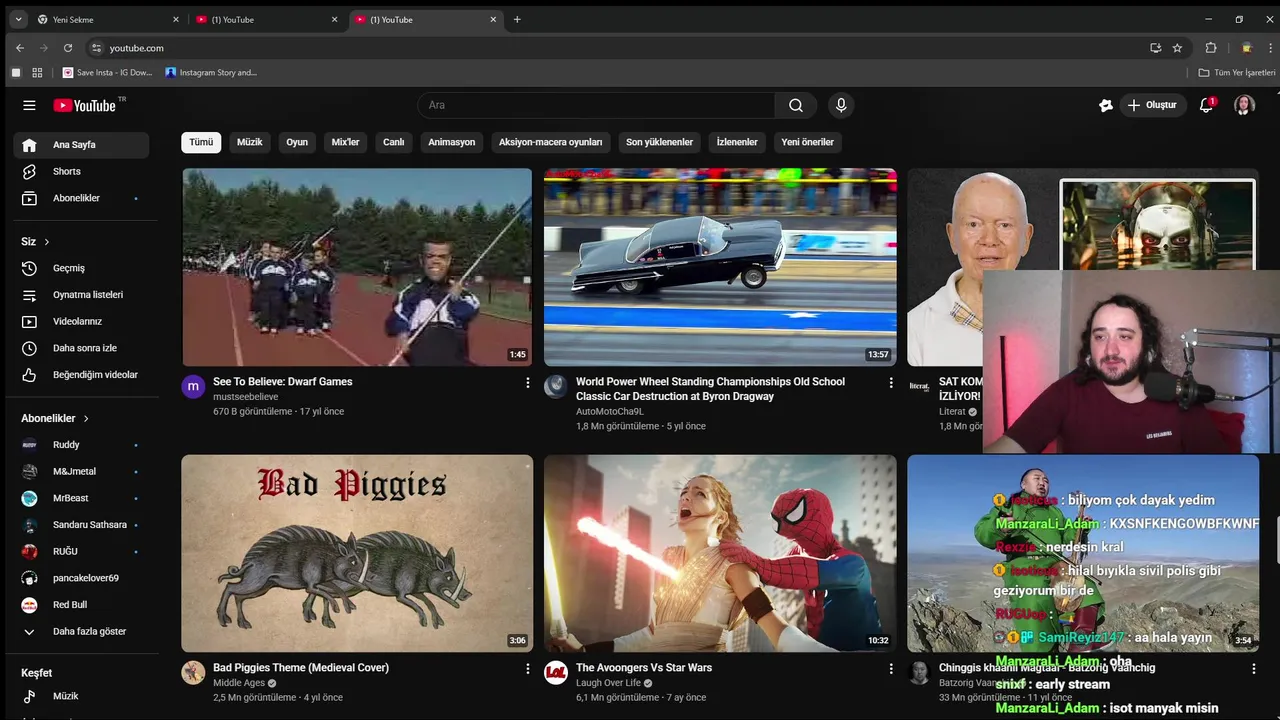Open the MrBeast subscription channel

[81, 498]
